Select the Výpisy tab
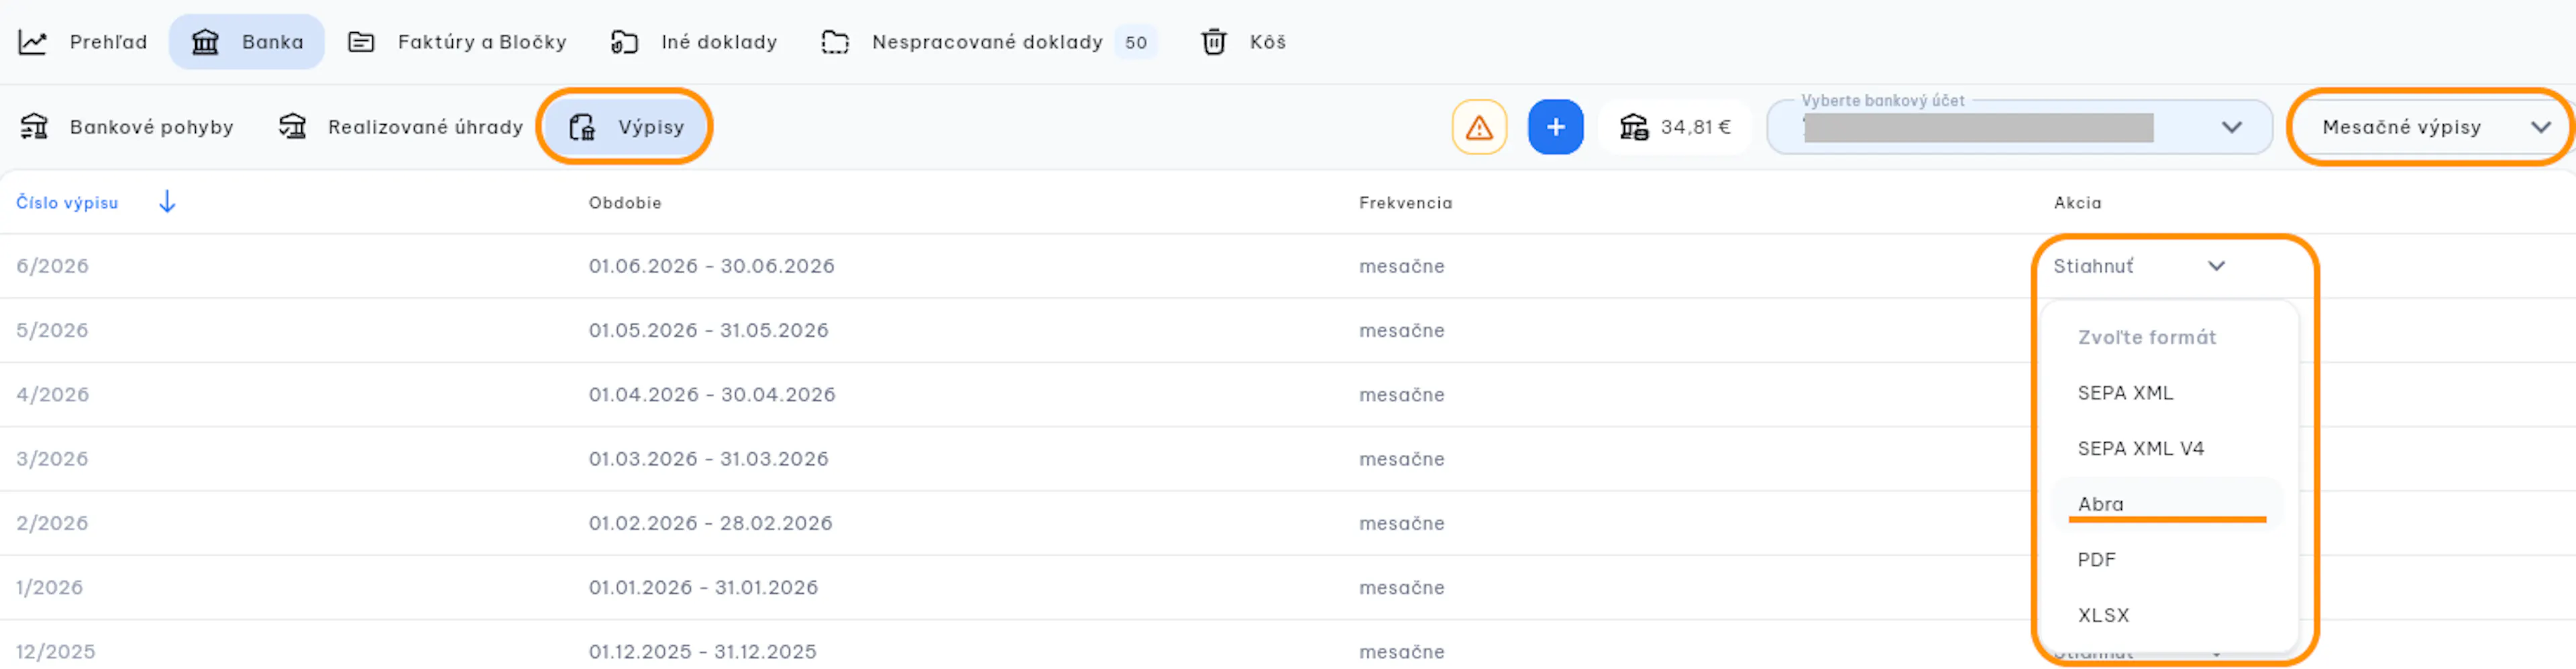The height and width of the screenshot is (669, 2576). coord(625,127)
